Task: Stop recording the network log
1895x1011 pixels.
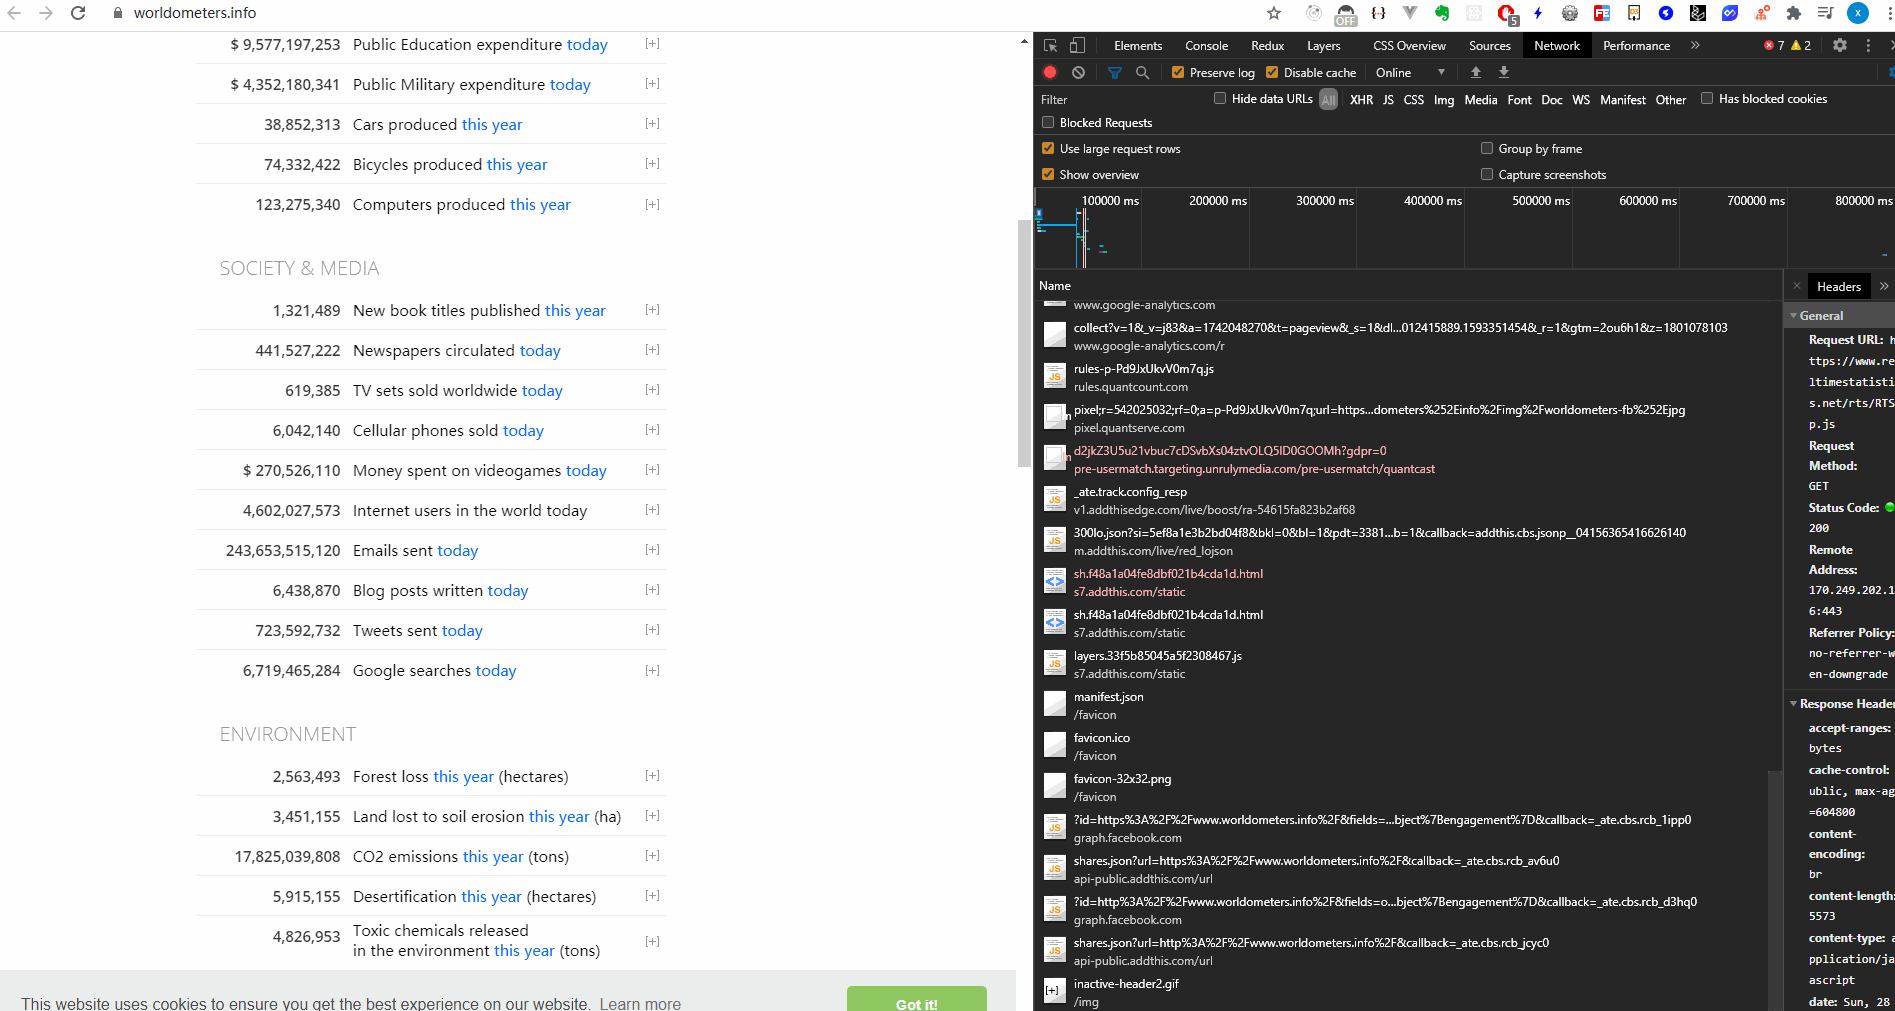Action: [x=1050, y=72]
